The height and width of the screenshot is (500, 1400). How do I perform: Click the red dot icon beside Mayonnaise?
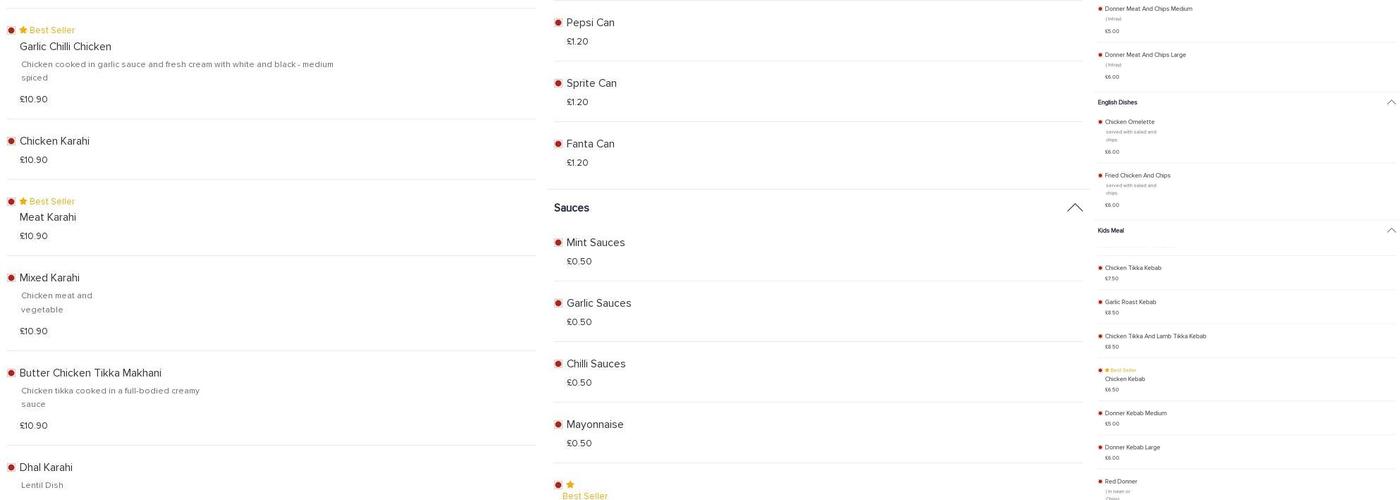[558, 425]
